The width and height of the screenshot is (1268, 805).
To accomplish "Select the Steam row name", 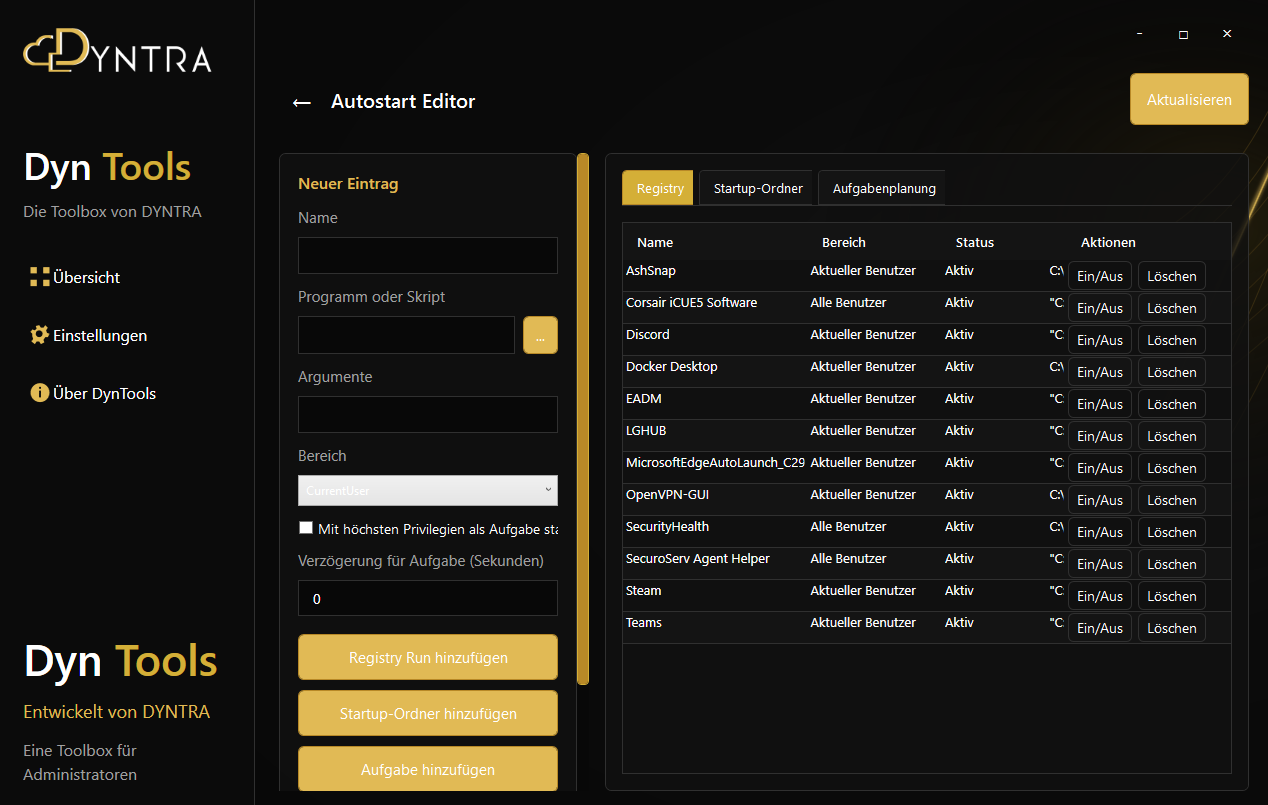I will [x=644, y=590].
